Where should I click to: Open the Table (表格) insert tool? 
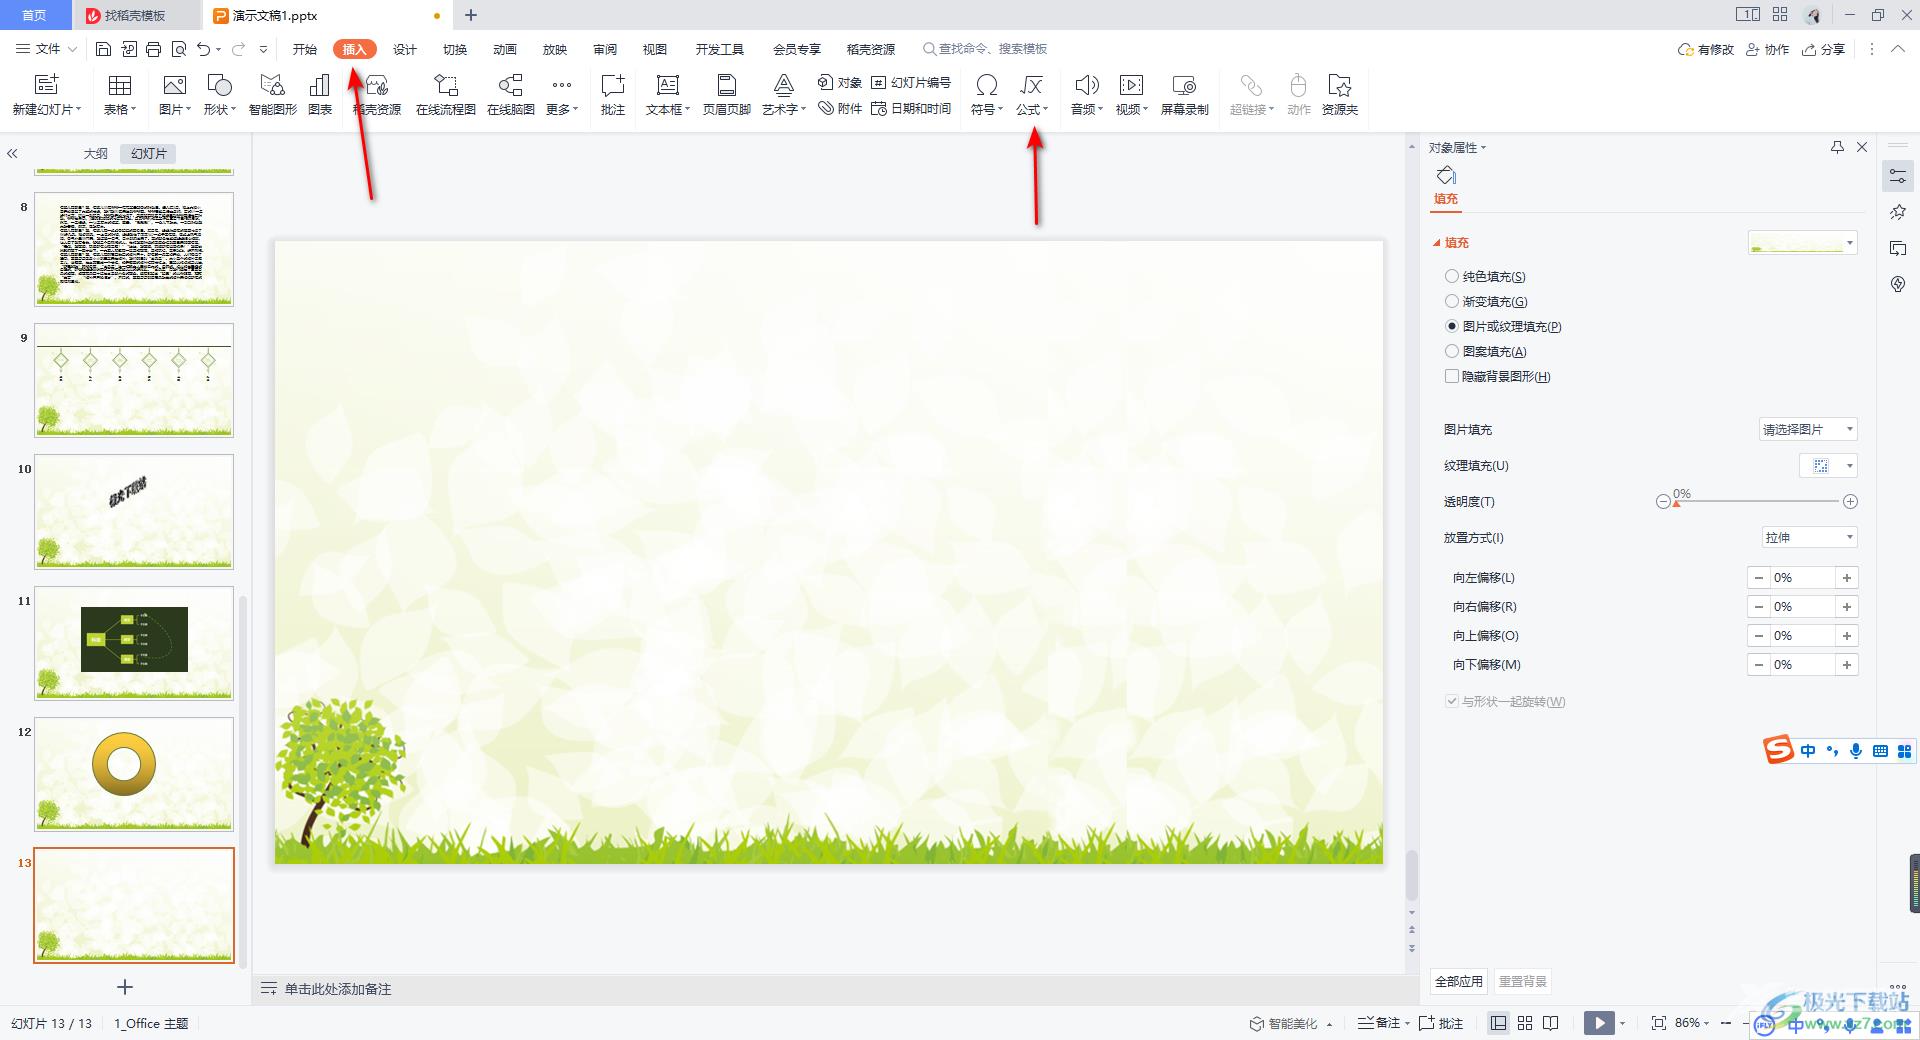click(x=120, y=95)
